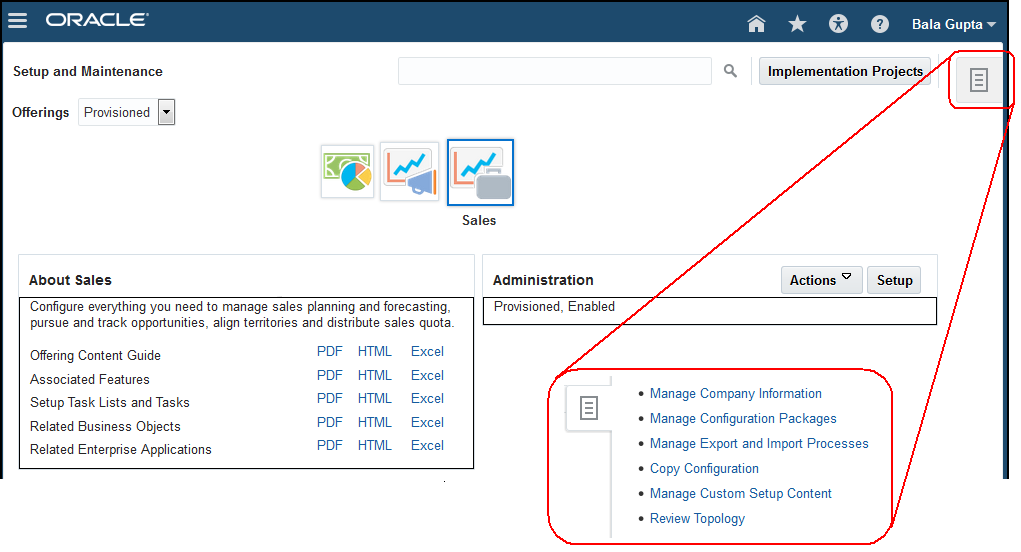Open the hamburger navigator menu
The height and width of the screenshot is (552, 1021).
click(x=18, y=21)
